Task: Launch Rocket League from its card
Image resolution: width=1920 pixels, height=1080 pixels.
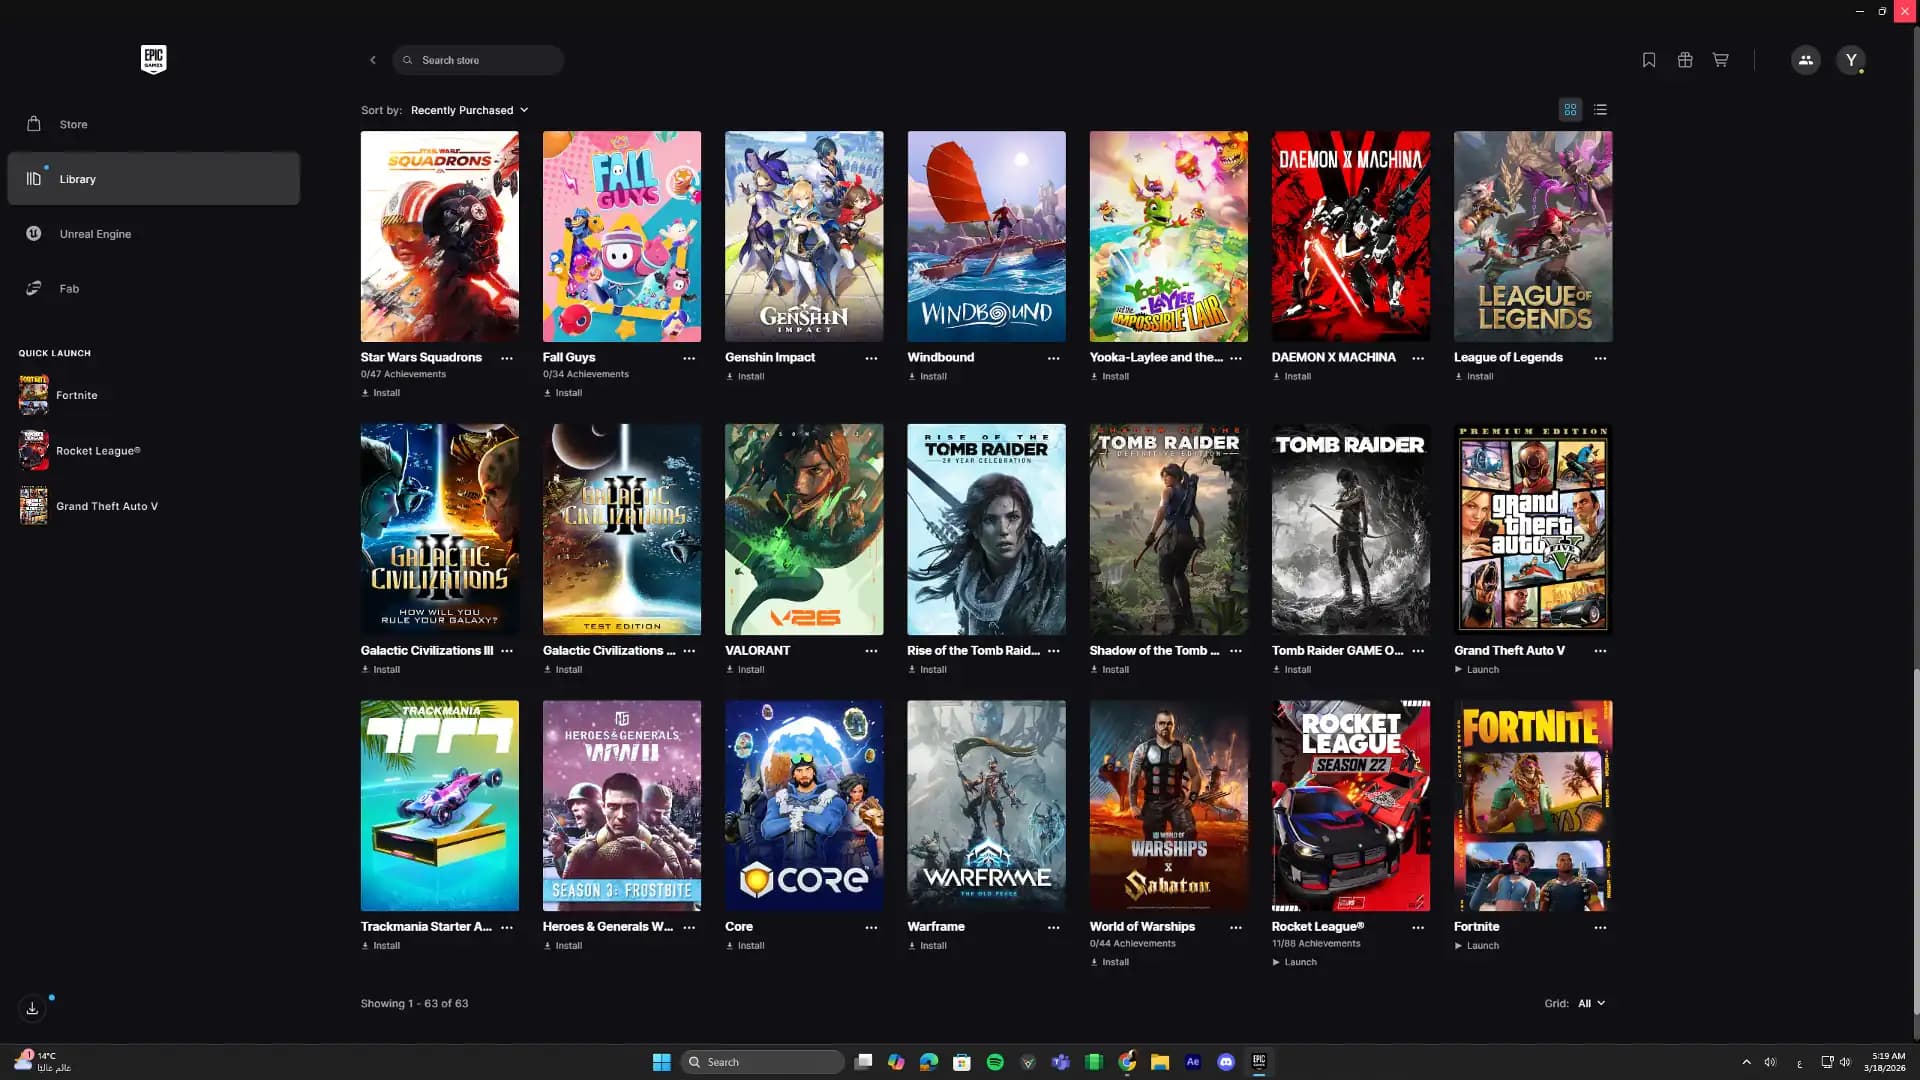Action: tap(1295, 962)
